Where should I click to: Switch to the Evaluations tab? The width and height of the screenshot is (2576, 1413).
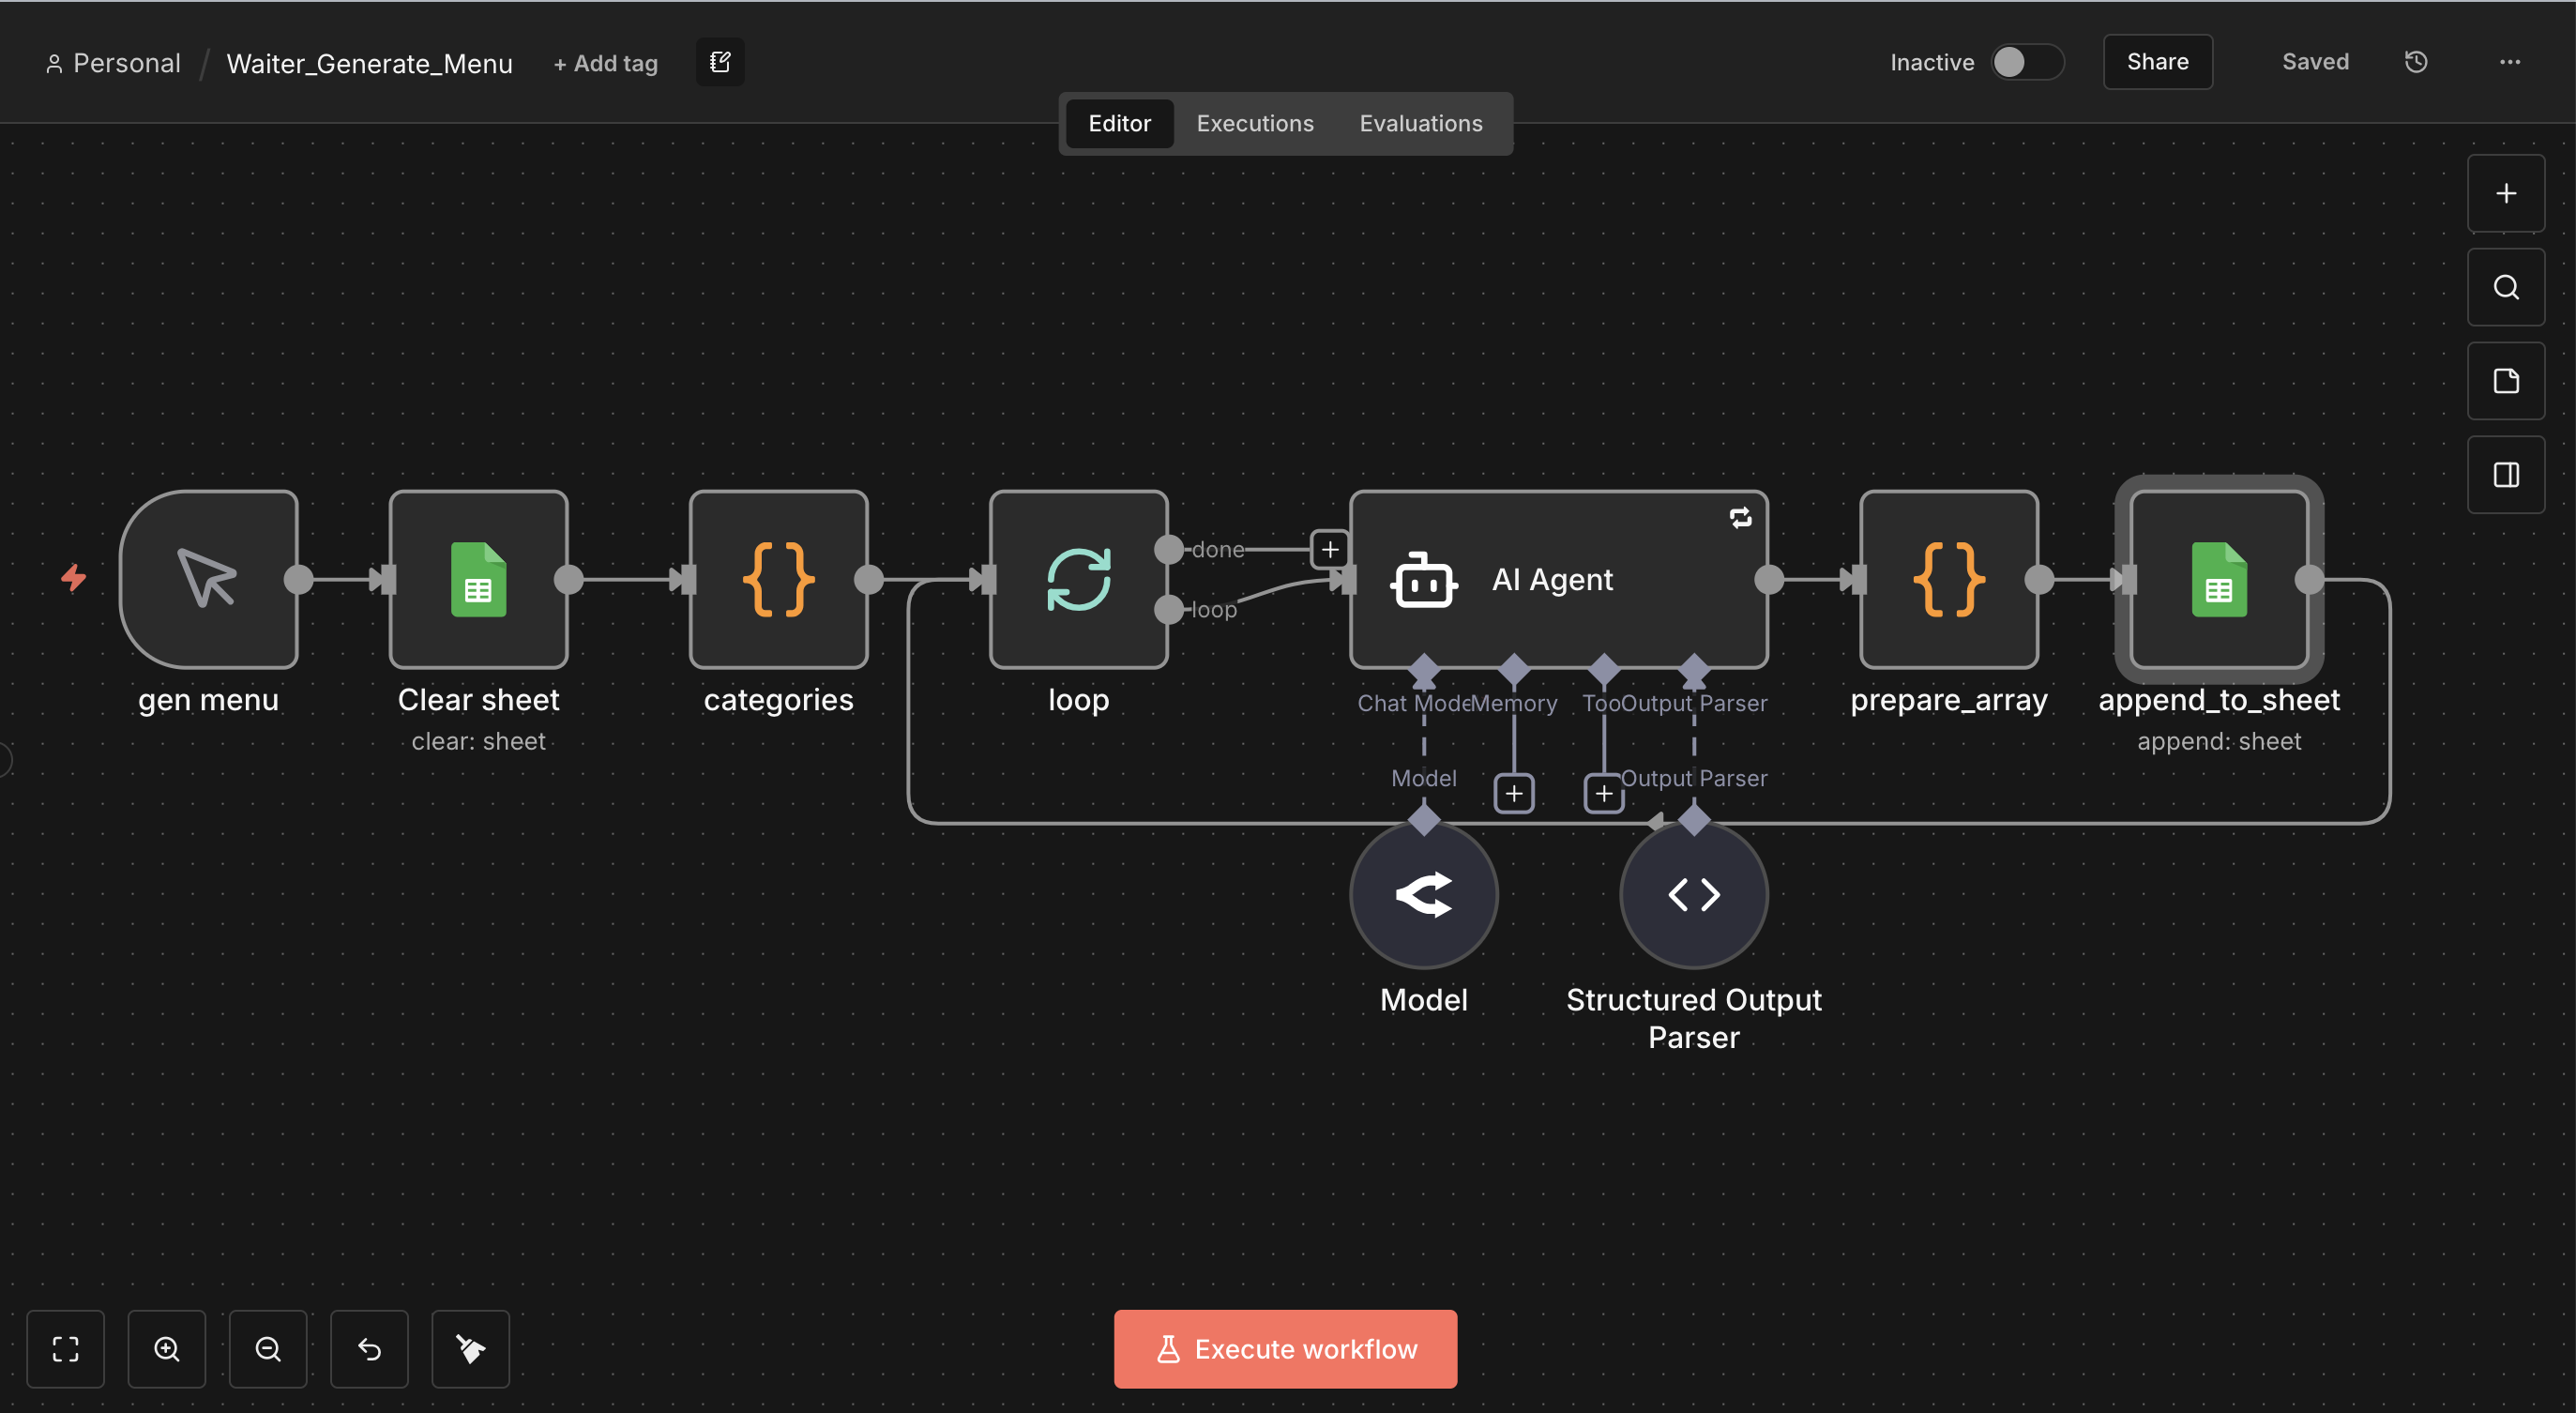[1420, 123]
